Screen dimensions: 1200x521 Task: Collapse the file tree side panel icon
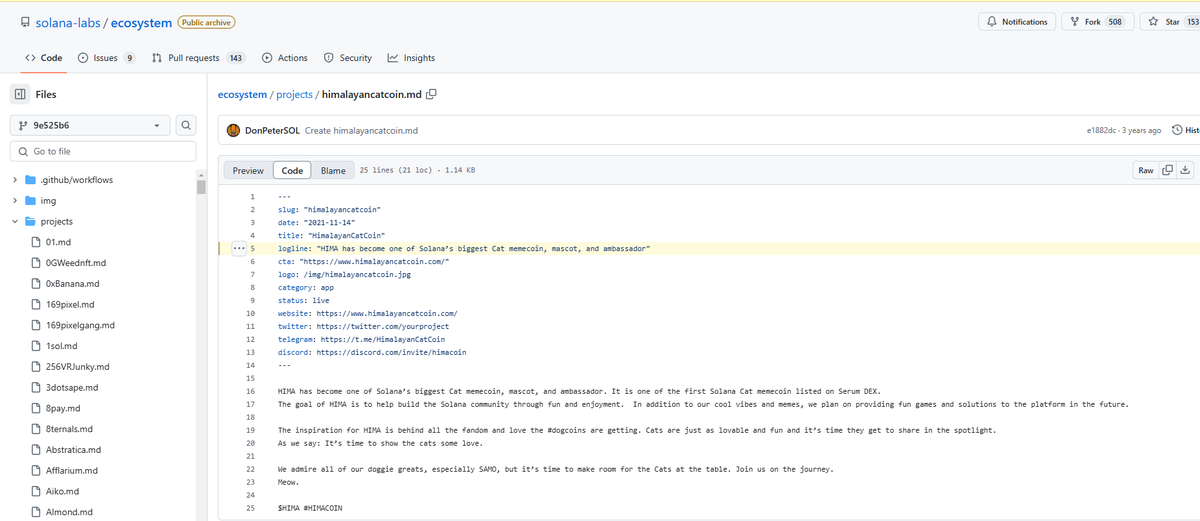point(20,94)
